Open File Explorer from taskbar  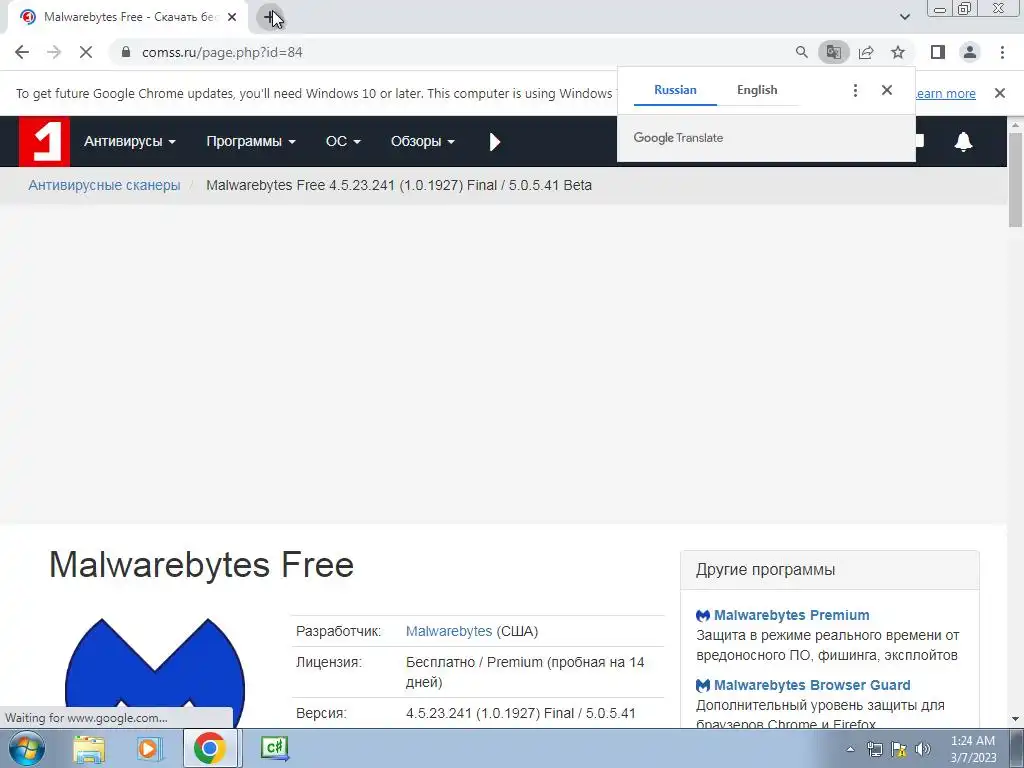88,748
